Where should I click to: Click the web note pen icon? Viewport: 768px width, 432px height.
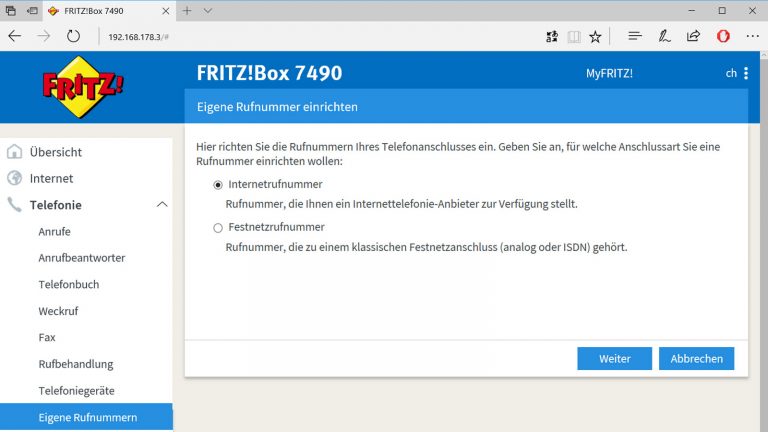point(664,36)
